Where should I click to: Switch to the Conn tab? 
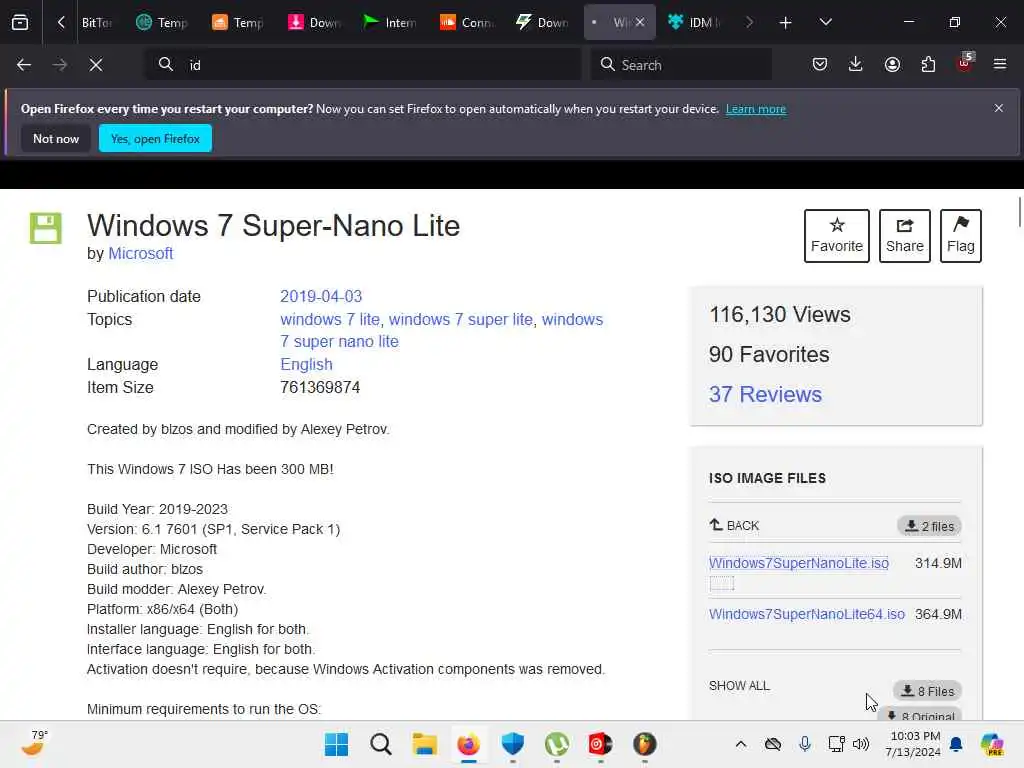click(x=466, y=22)
